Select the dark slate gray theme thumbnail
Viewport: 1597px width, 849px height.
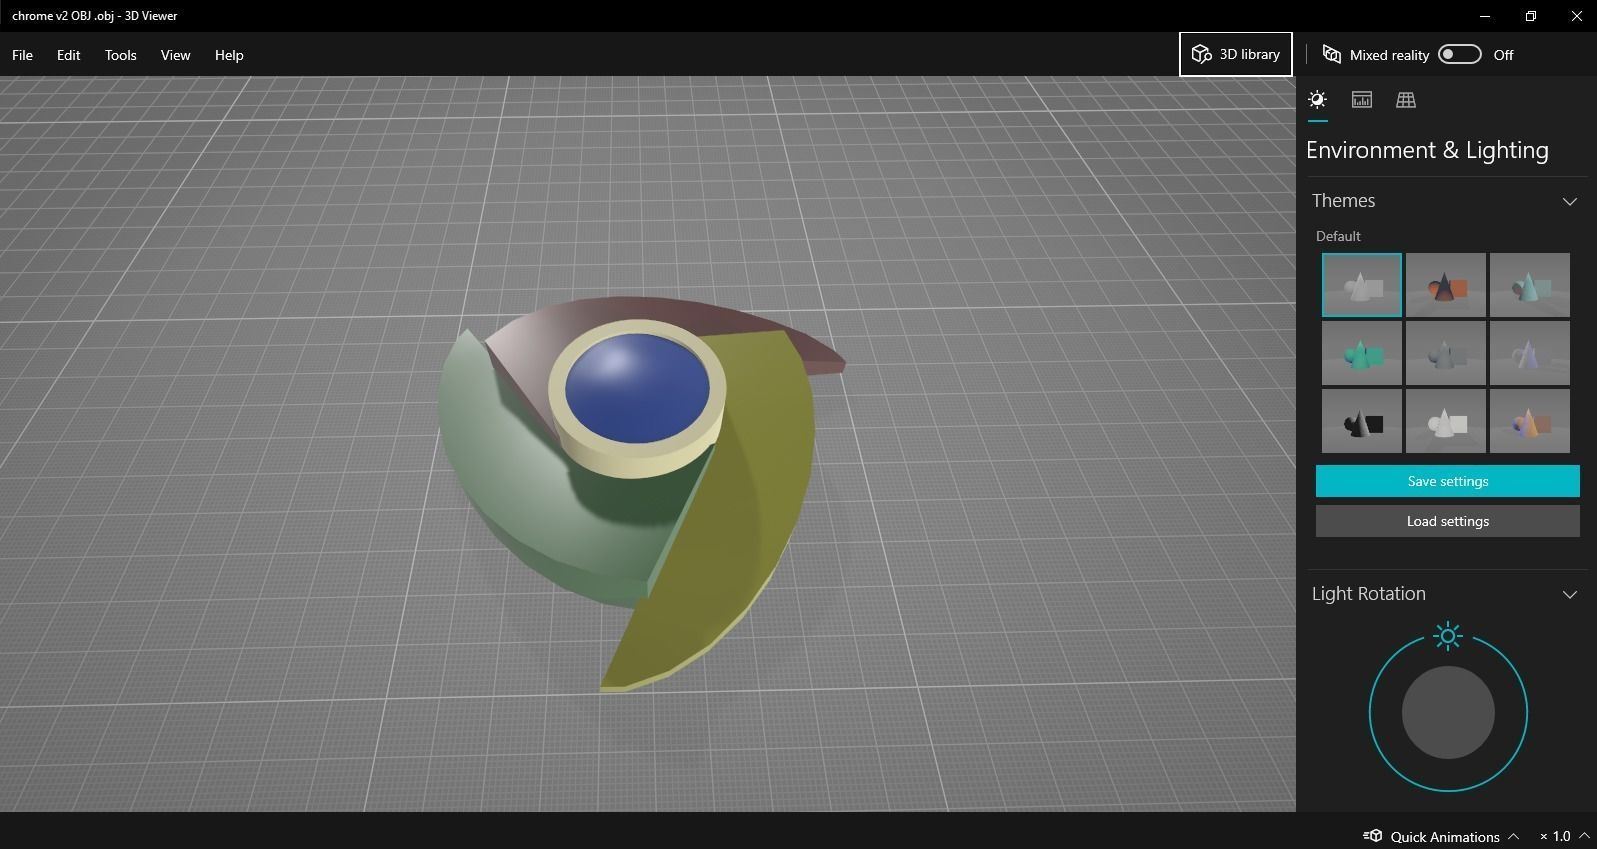1446,353
